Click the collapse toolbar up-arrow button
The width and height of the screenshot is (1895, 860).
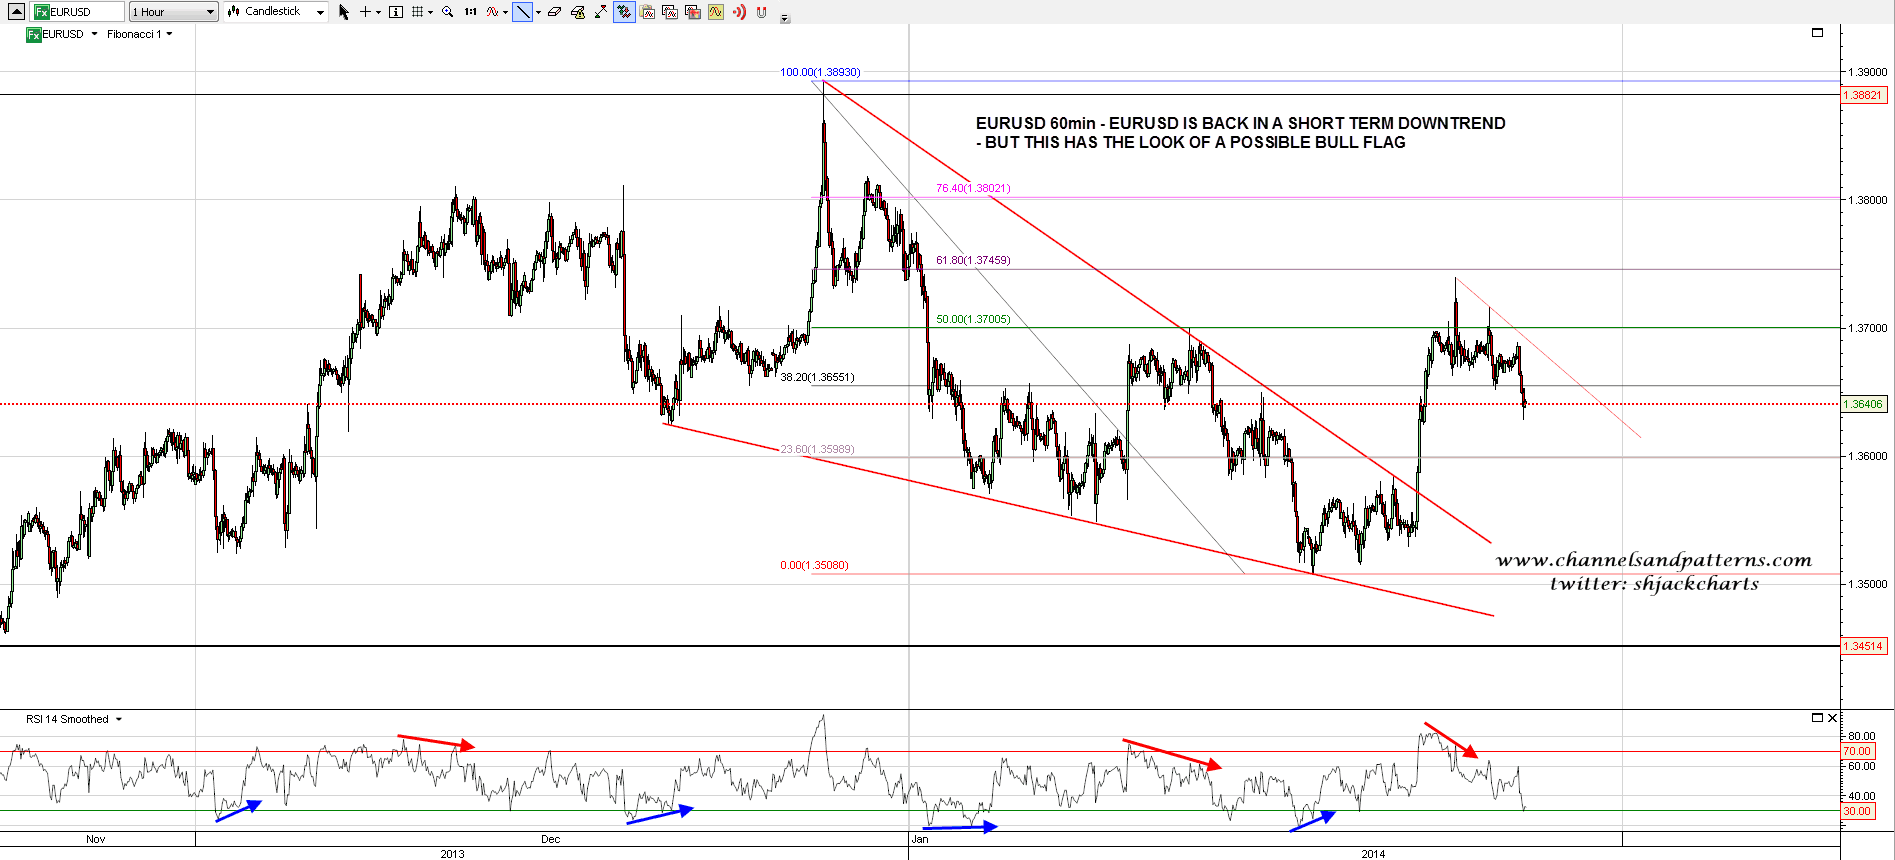point(16,12)
